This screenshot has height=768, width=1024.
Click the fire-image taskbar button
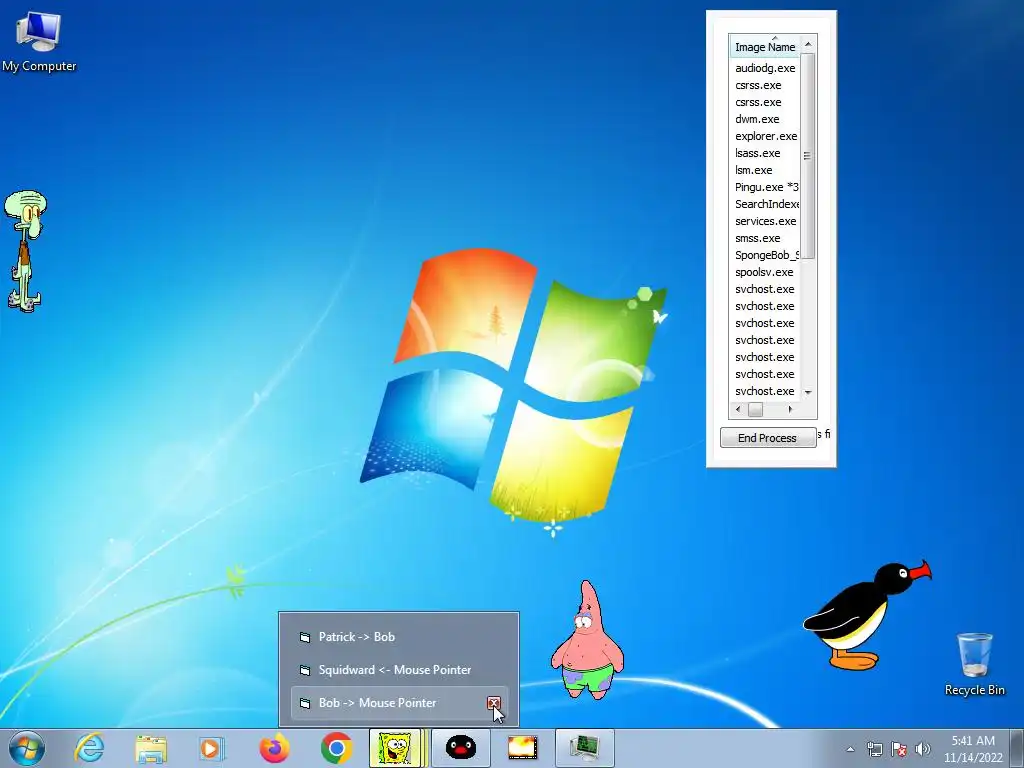(x=522, y=748)
